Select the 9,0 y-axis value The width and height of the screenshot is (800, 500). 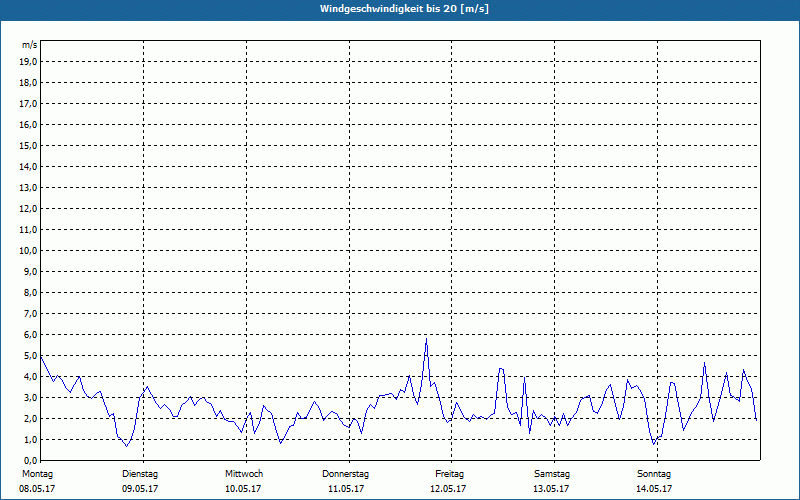pyautogui.click(x=30, y=271)
